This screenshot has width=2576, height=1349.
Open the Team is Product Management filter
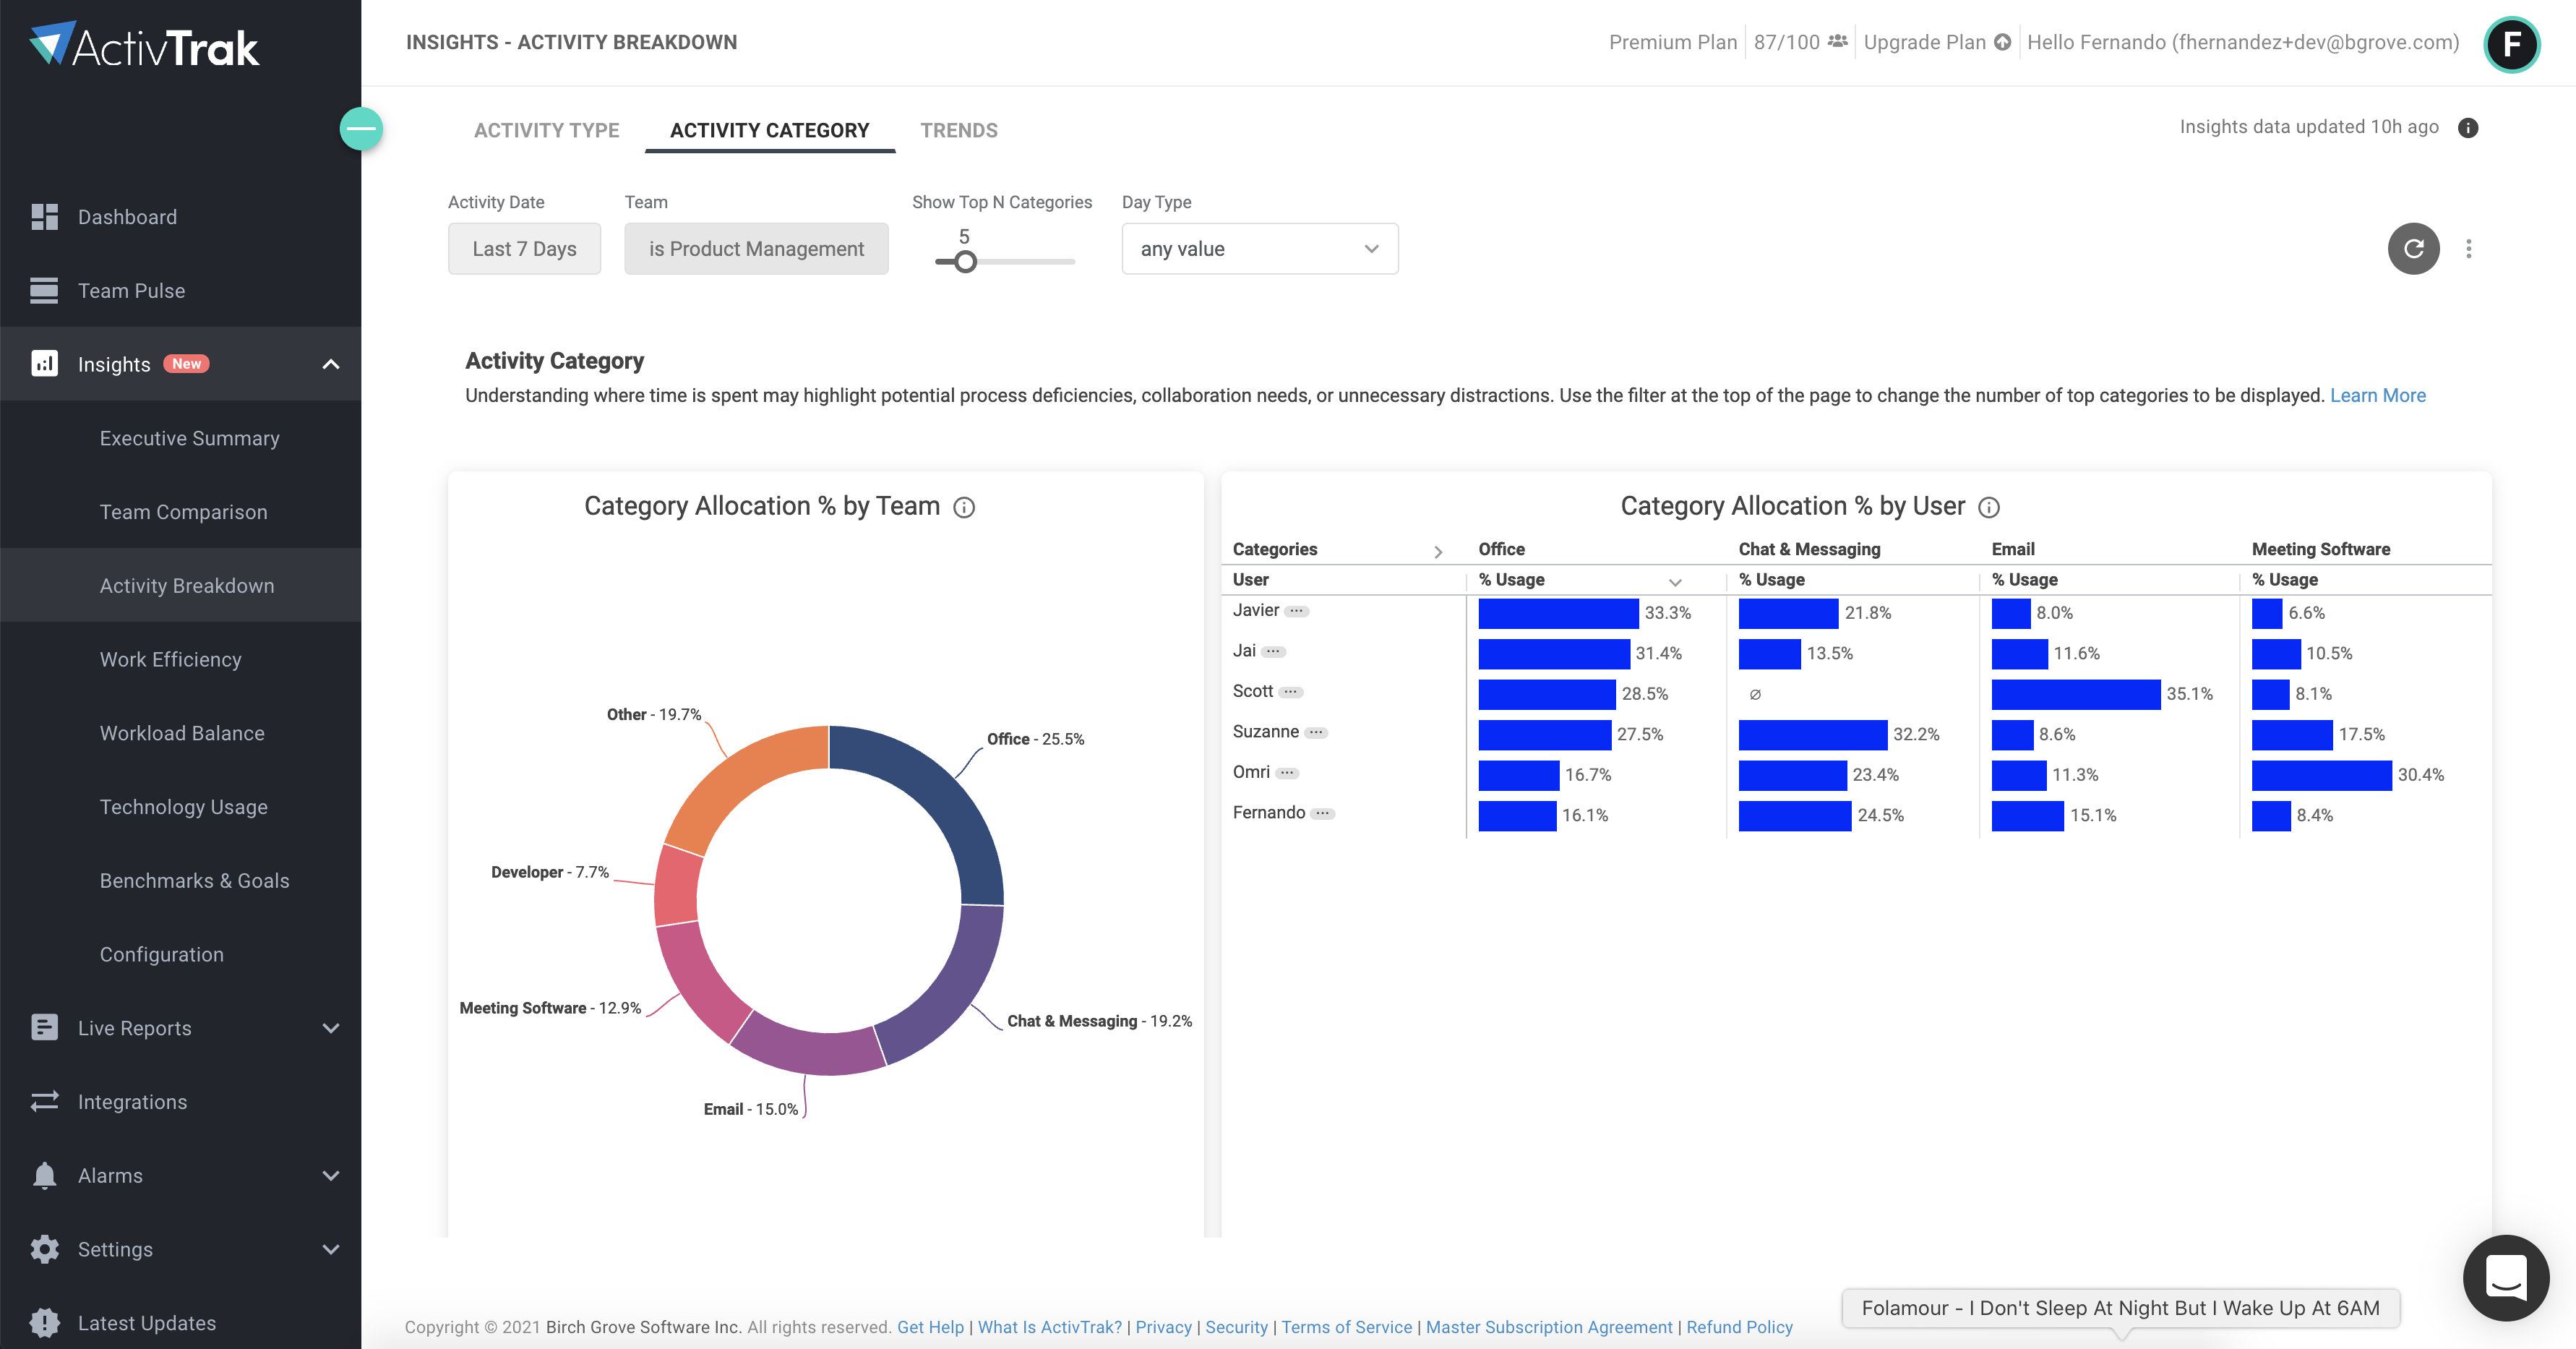tap(756, 249)
